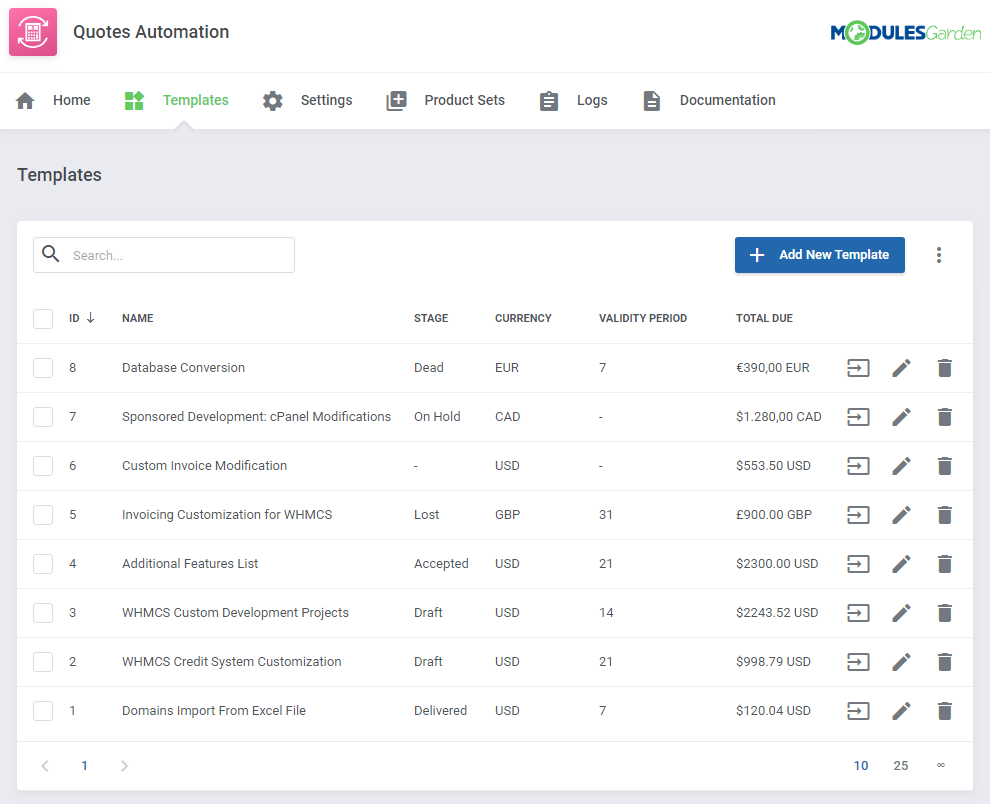The width and height of the screenshot is (990, 804).
Task: Go to previous page arrow
Action: tap(45, 766)
